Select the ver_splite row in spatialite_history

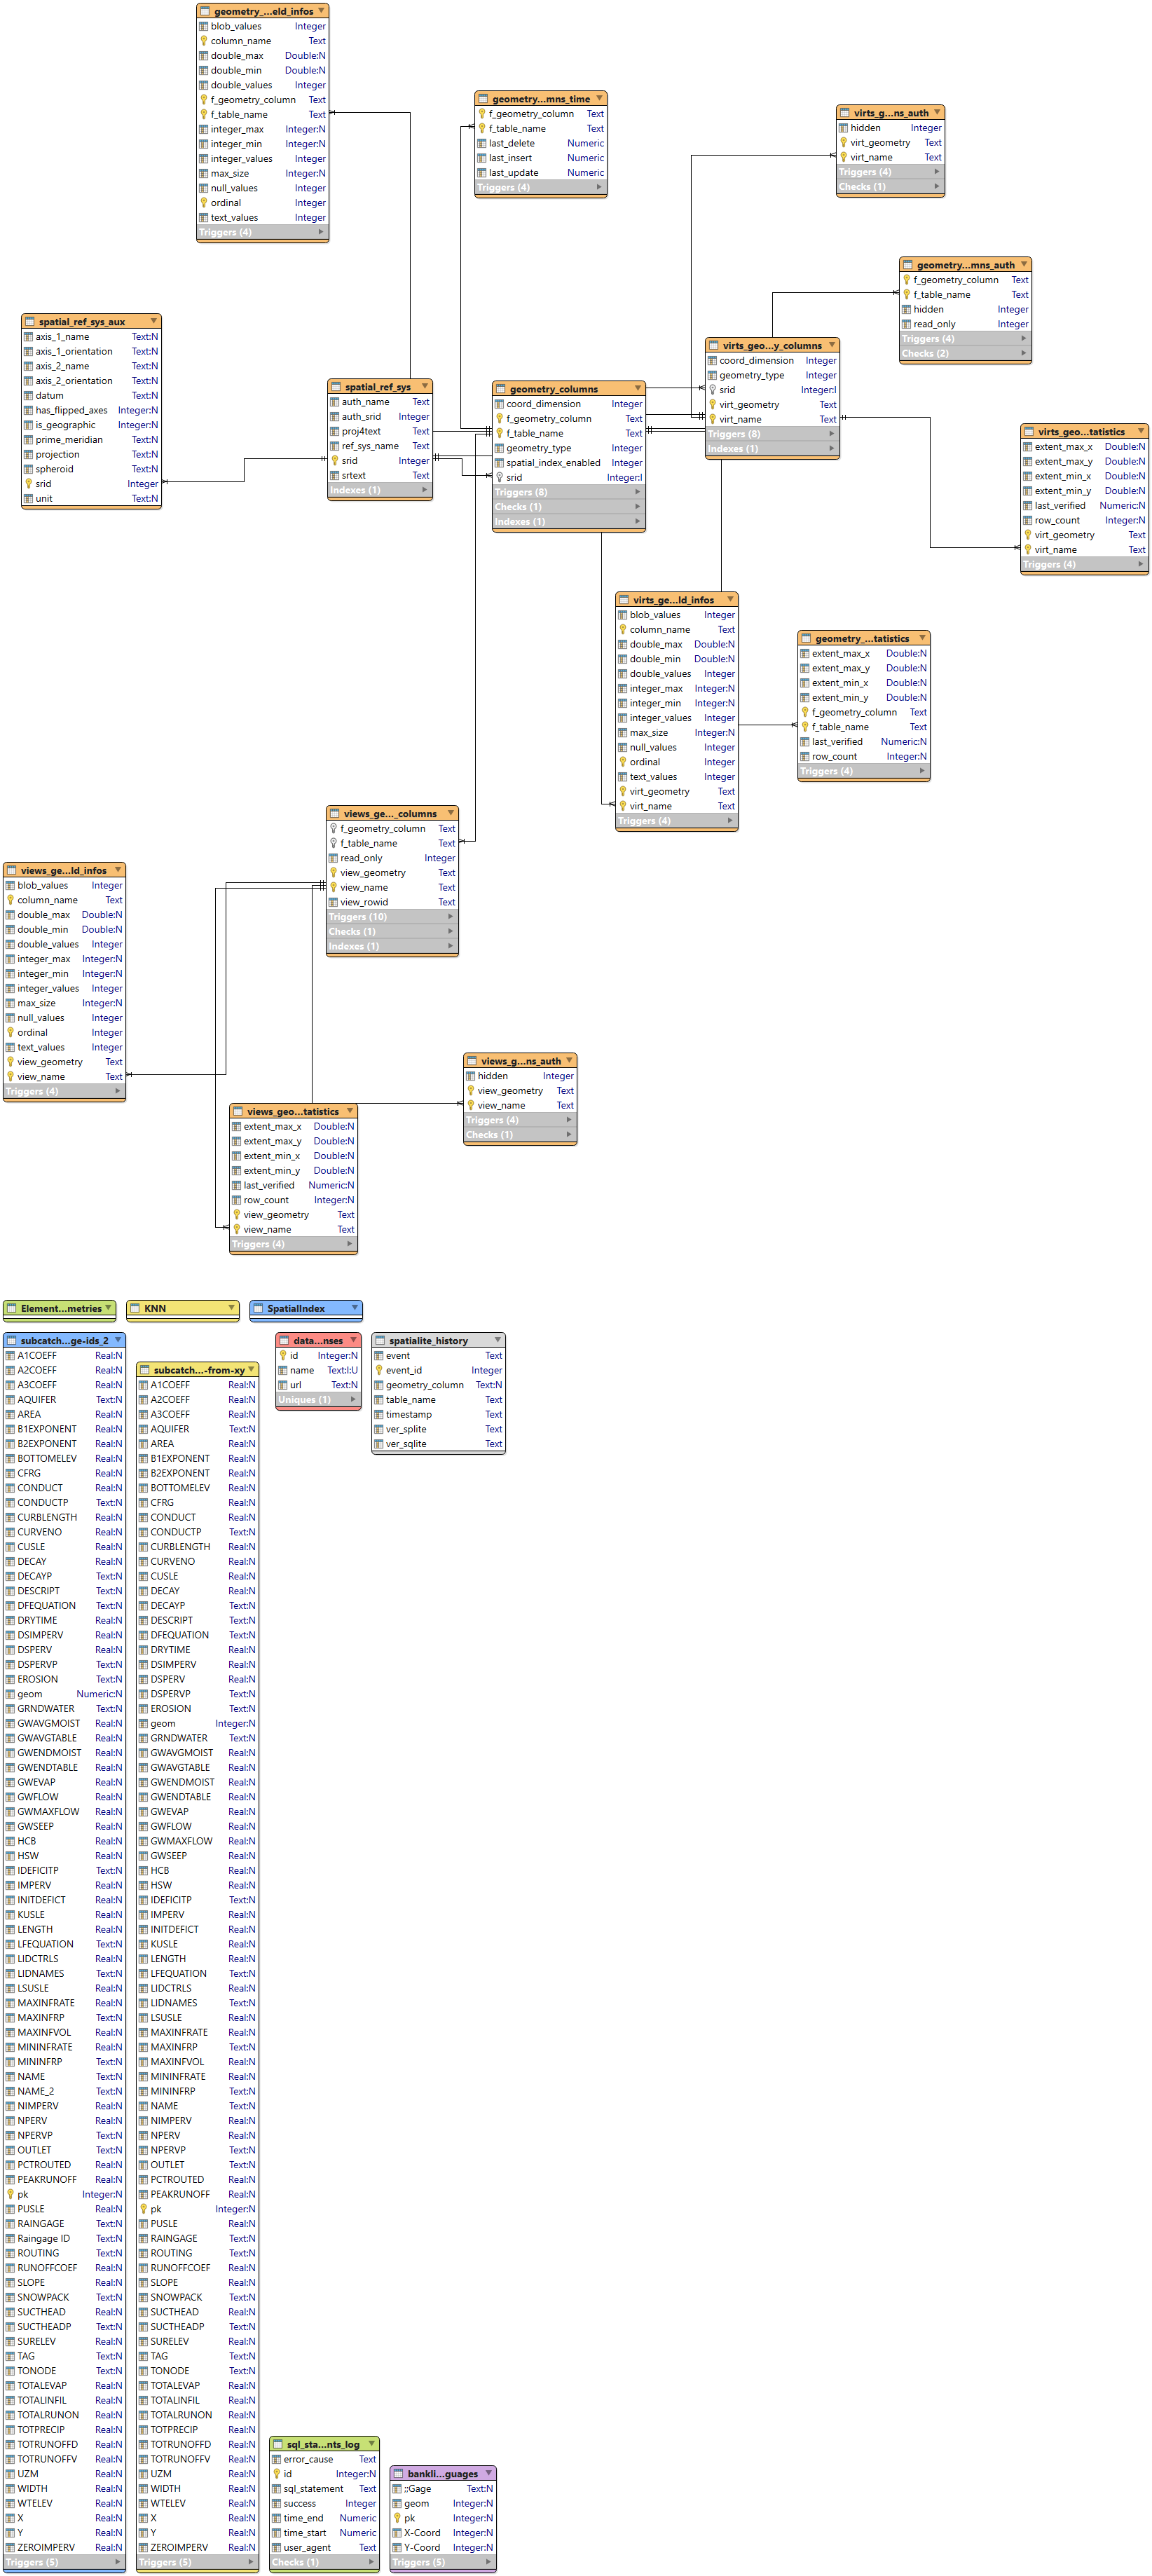[x=438, y=1430]
